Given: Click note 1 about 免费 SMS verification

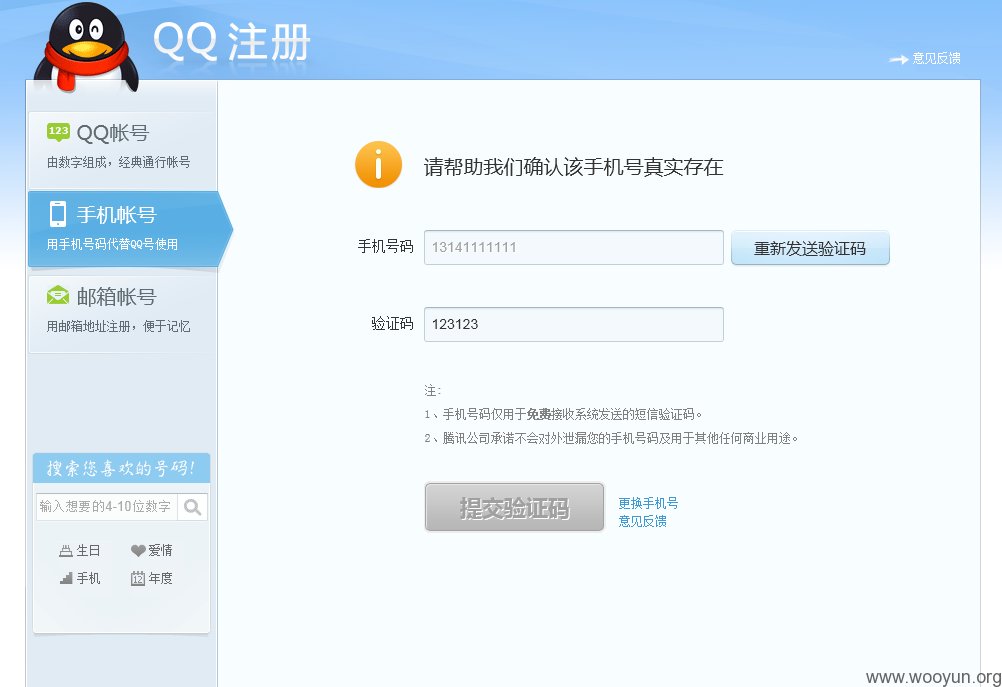Looking at the screenshot, I should pyautogui.click(x=563, y=414).
